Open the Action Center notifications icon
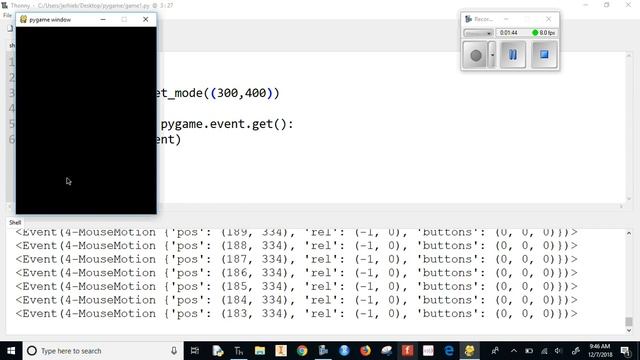Image resolution: width=640 pixels, height=360 pixels. pos(625,351)
